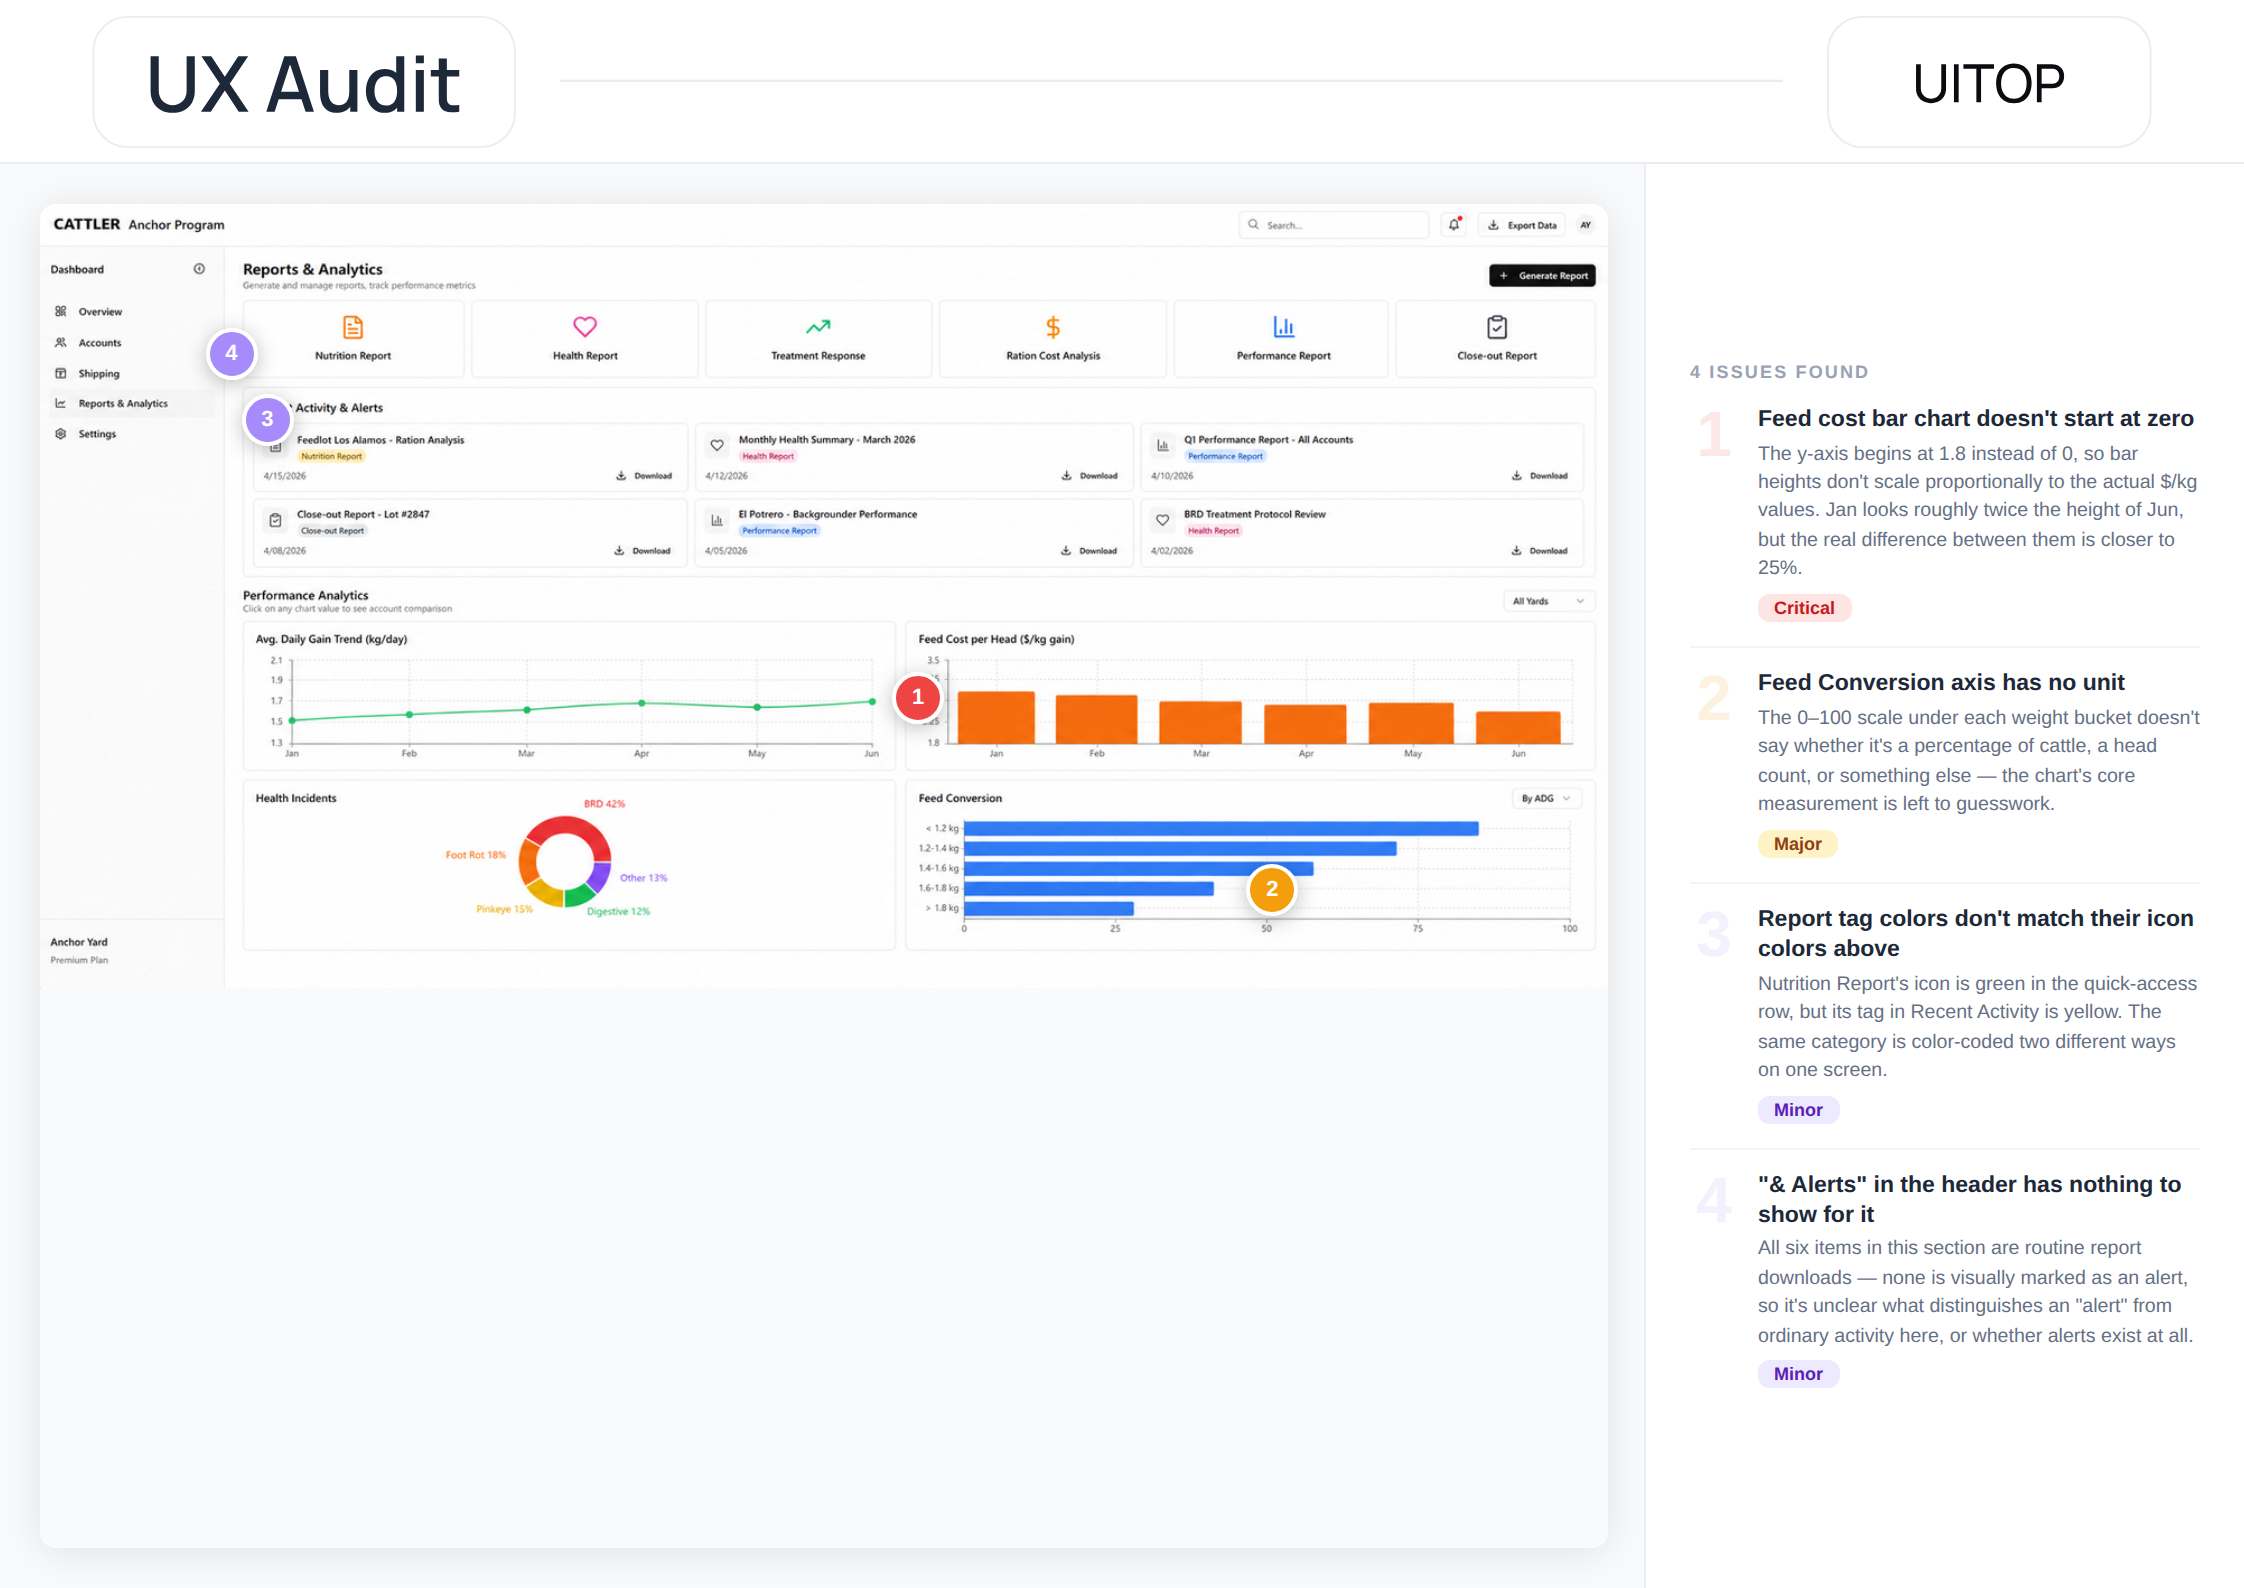Viewport: 2244px width, 1588px height.
Task: Click the orange Foot Rot donut segment
Action: [529, 860]
